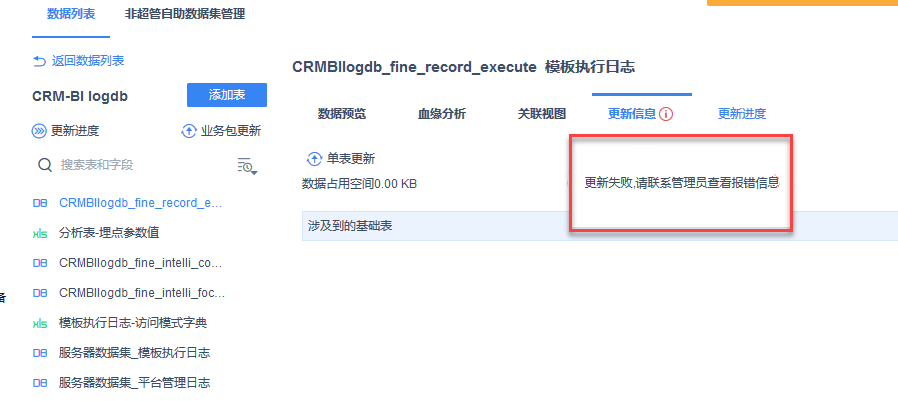Click the 业务包更新 upload arrow icon
The height and width of the screenshot is (401, 898).
[x=188, y=131]
